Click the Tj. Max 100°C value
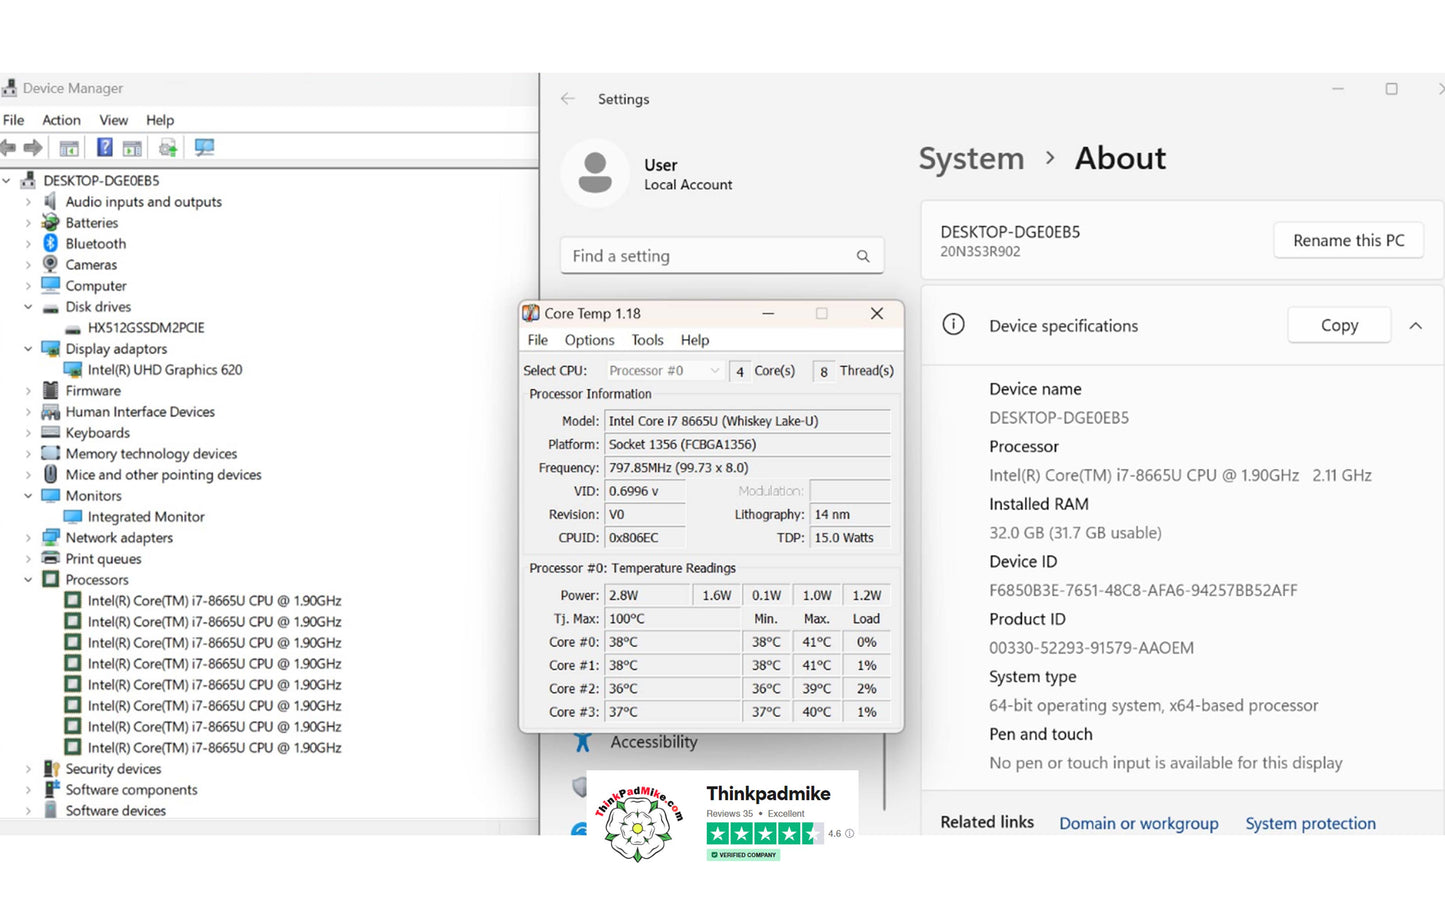Viewport: 1445px width, 908px height. tap(672, 618)
